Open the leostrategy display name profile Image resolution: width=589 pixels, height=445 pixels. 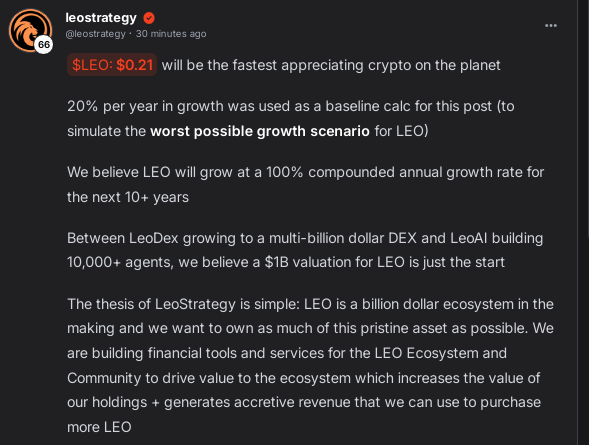pyautogui.click(x=101, y=18)
